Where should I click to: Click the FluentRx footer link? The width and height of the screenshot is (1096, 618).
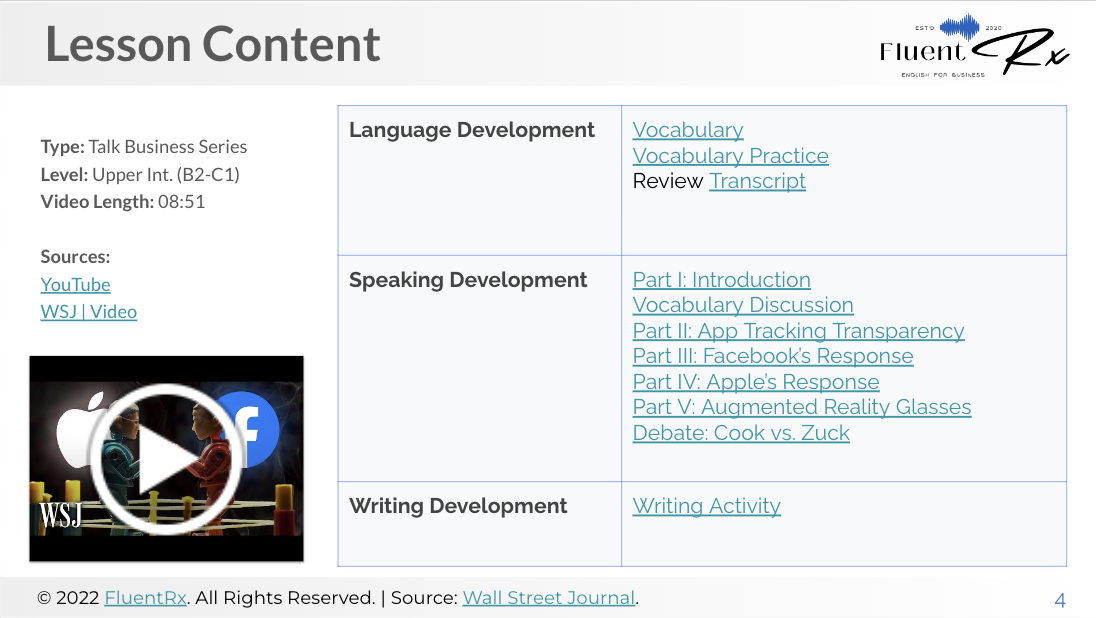coord(145,598)
